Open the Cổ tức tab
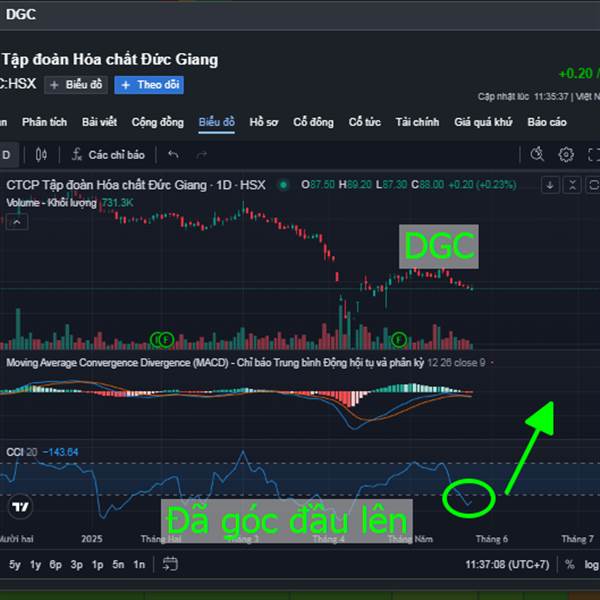Viewport: 600px width, 600px height. [x=365, y=122]
